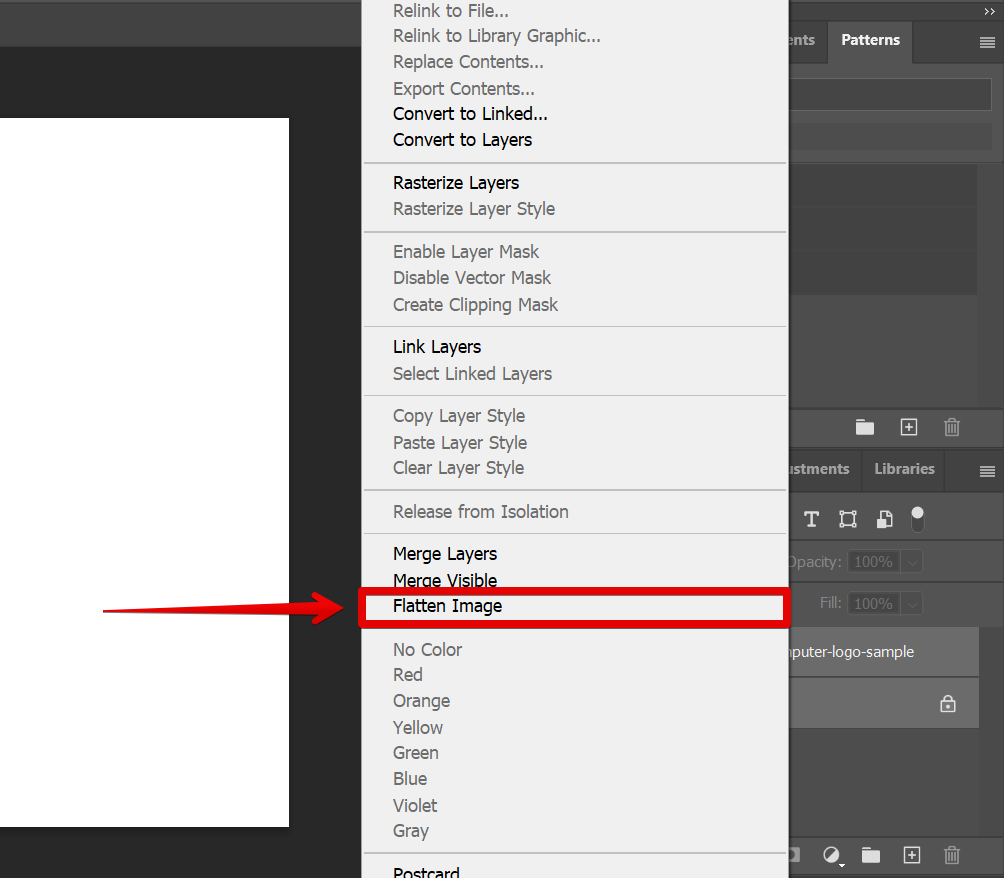Switch to the Libraries tab
Image resolution: width=1004 pixels, height=878 pixels.
point(904,469)
